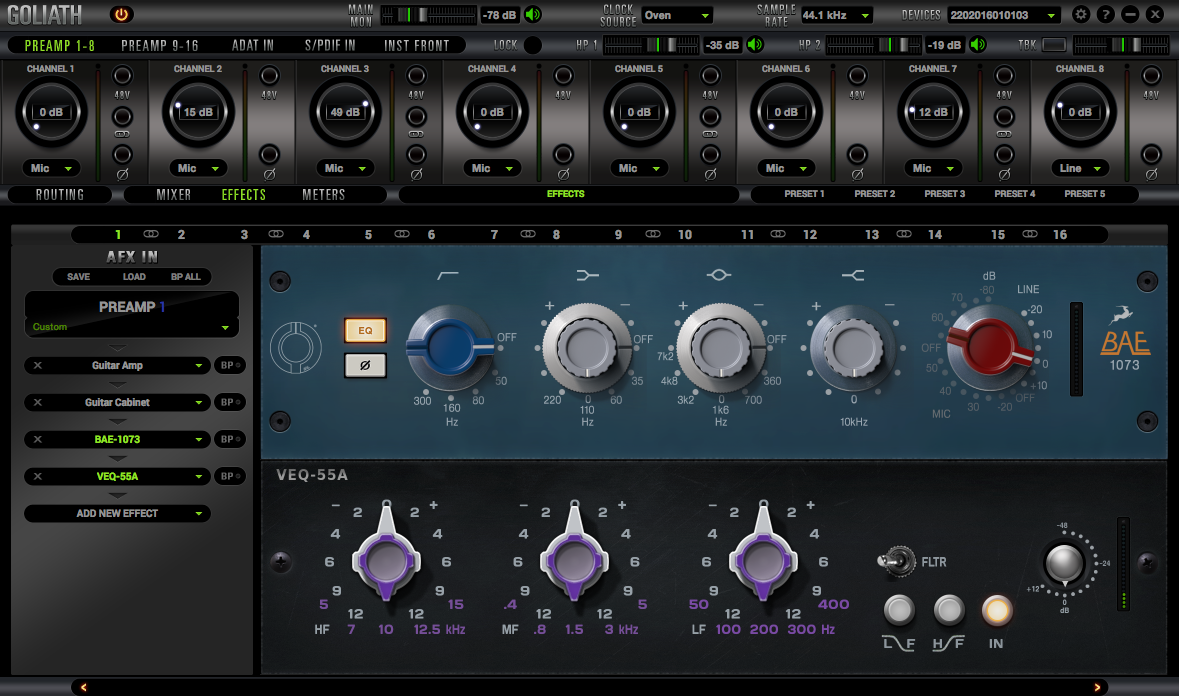The height and width of the screenshot is (696, 1179).
Task: Select Preset 1
Action: [804, 194]
